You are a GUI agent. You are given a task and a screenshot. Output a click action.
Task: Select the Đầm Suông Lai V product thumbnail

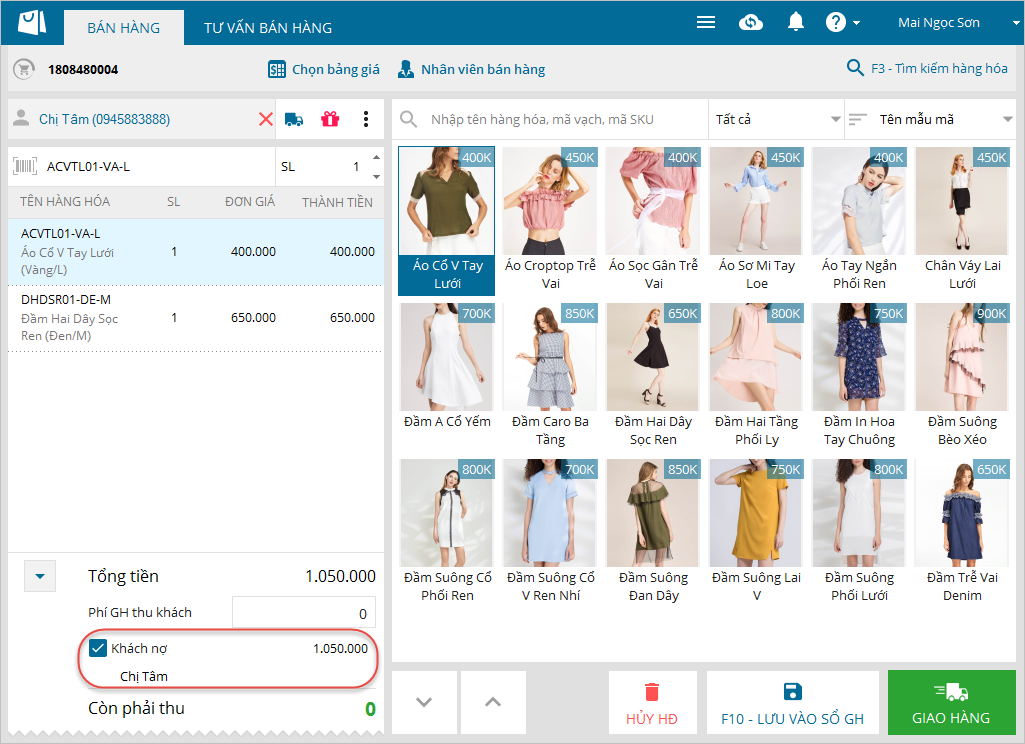pyautogui.click(x=756, y=531)
